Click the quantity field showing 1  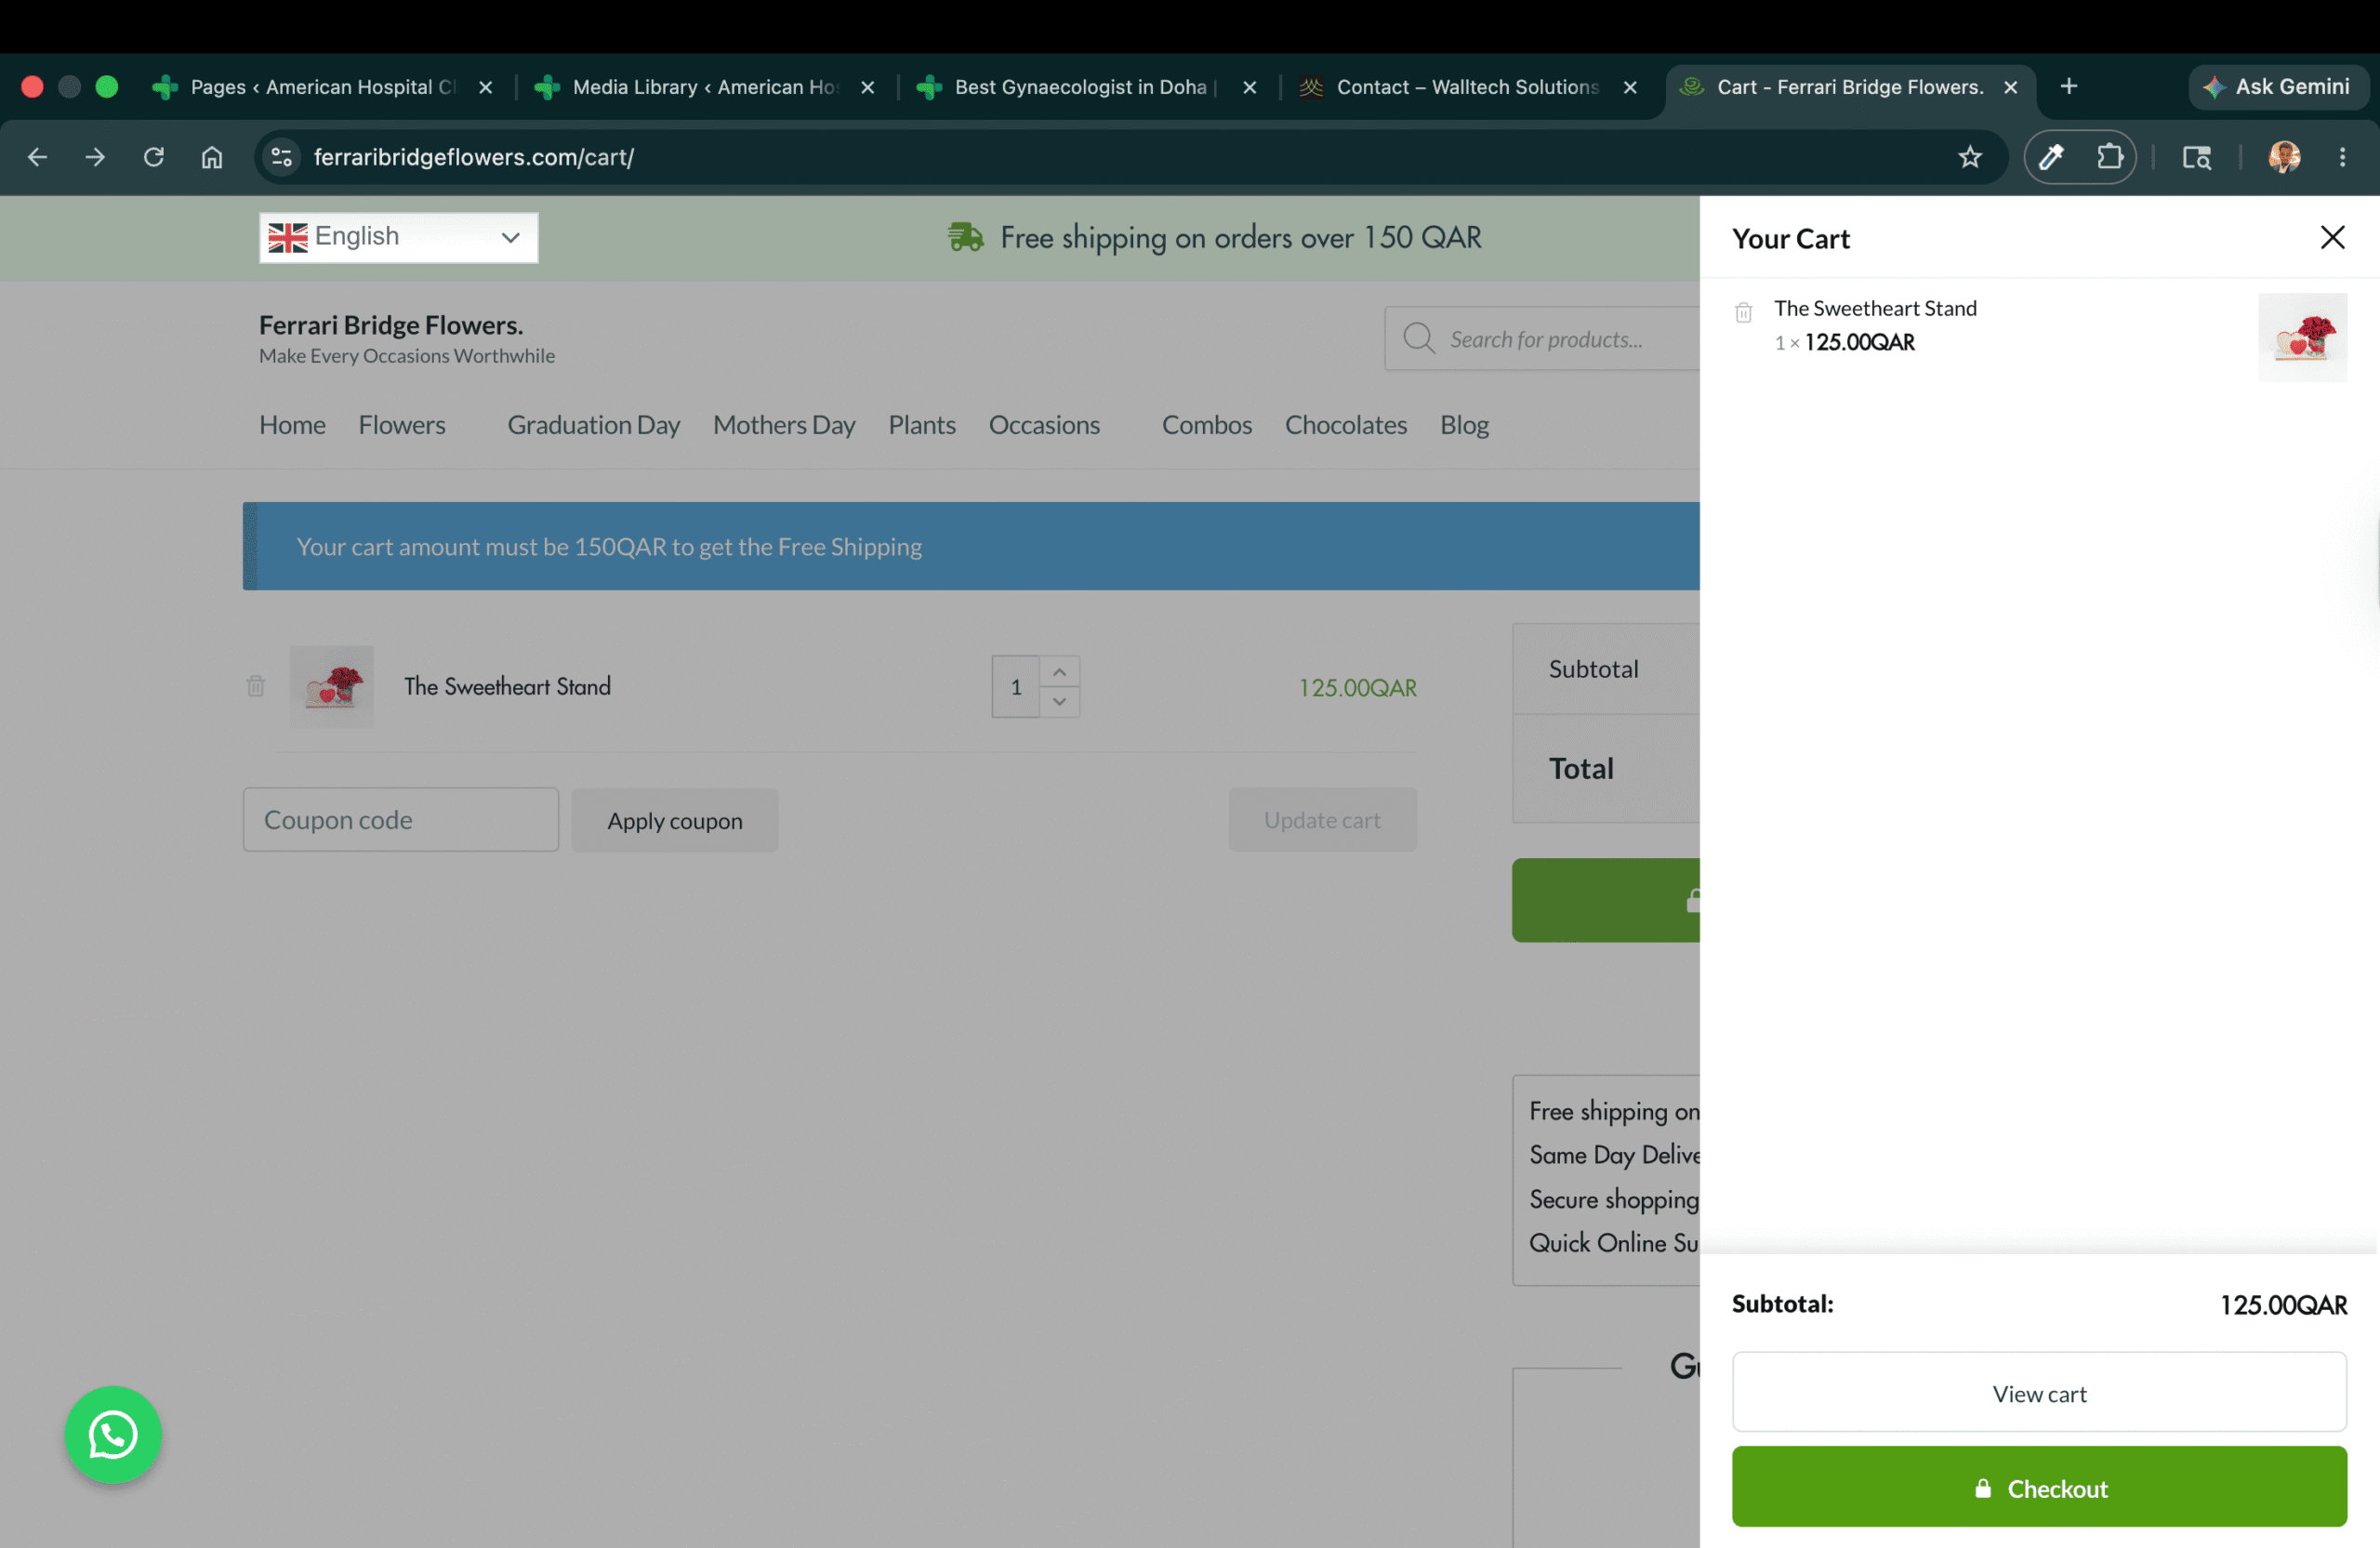pyautogui.click(x=1015, y=687)
